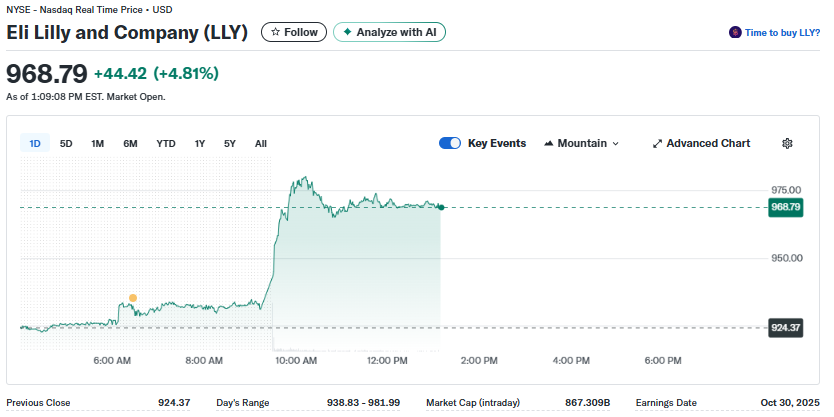This screenshot has width=834, height=417.
Task: Click the sparkle icon in Analyze with AI
Action: pos(347,32)
